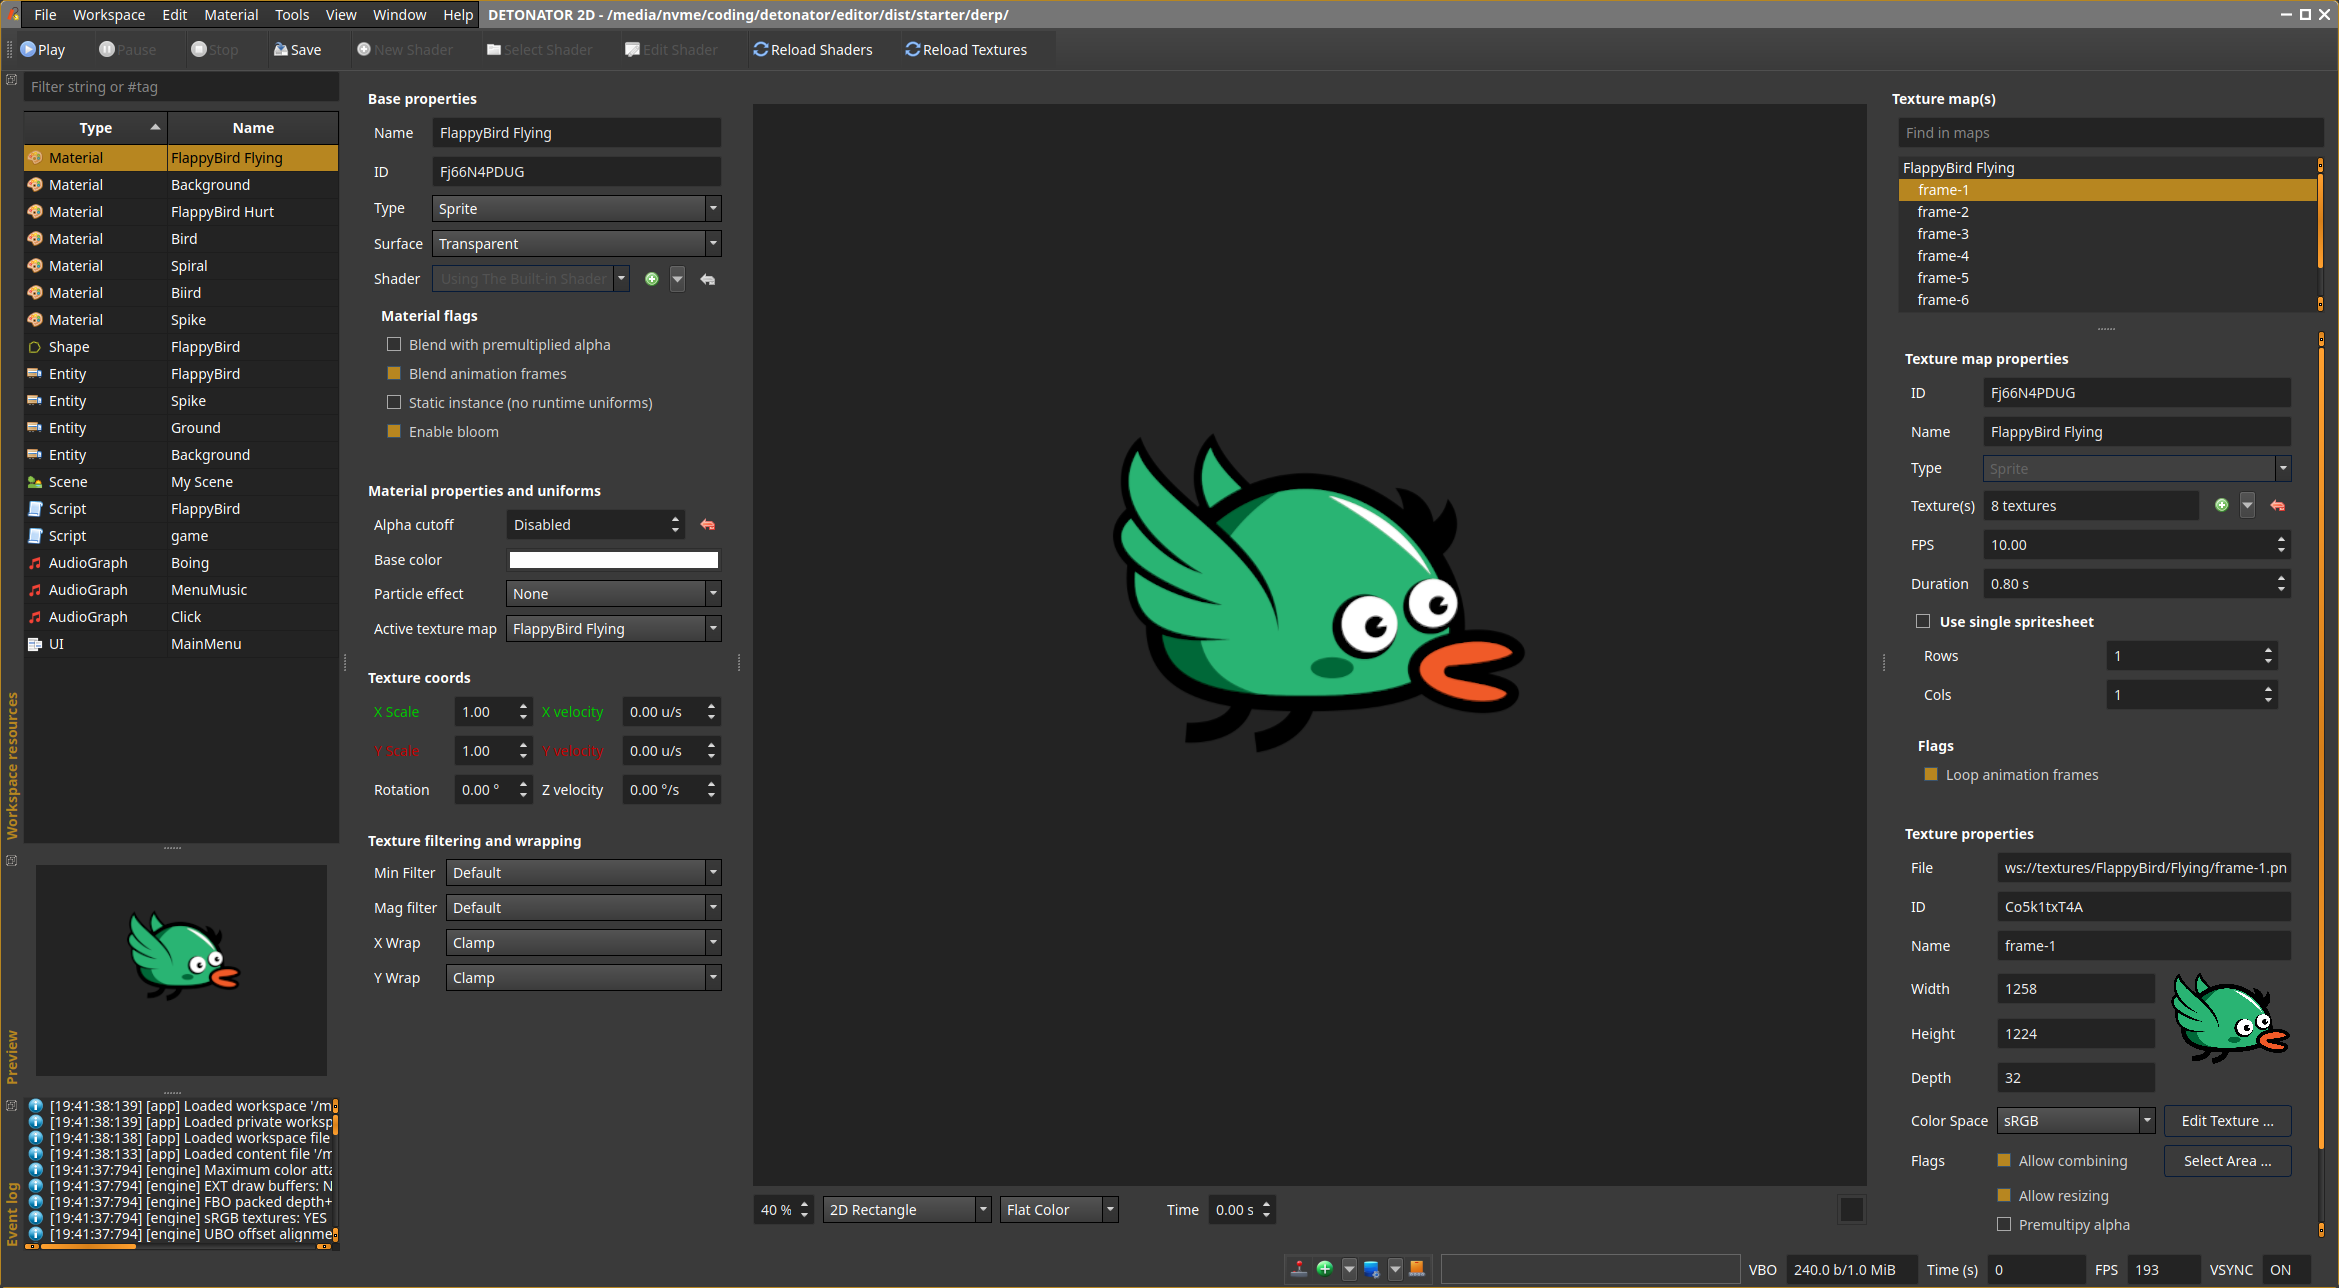Click the white Base color swatch
The height and width of the screenshot is (1288, 2339).
pyautogui.click(x=613, y=560)
